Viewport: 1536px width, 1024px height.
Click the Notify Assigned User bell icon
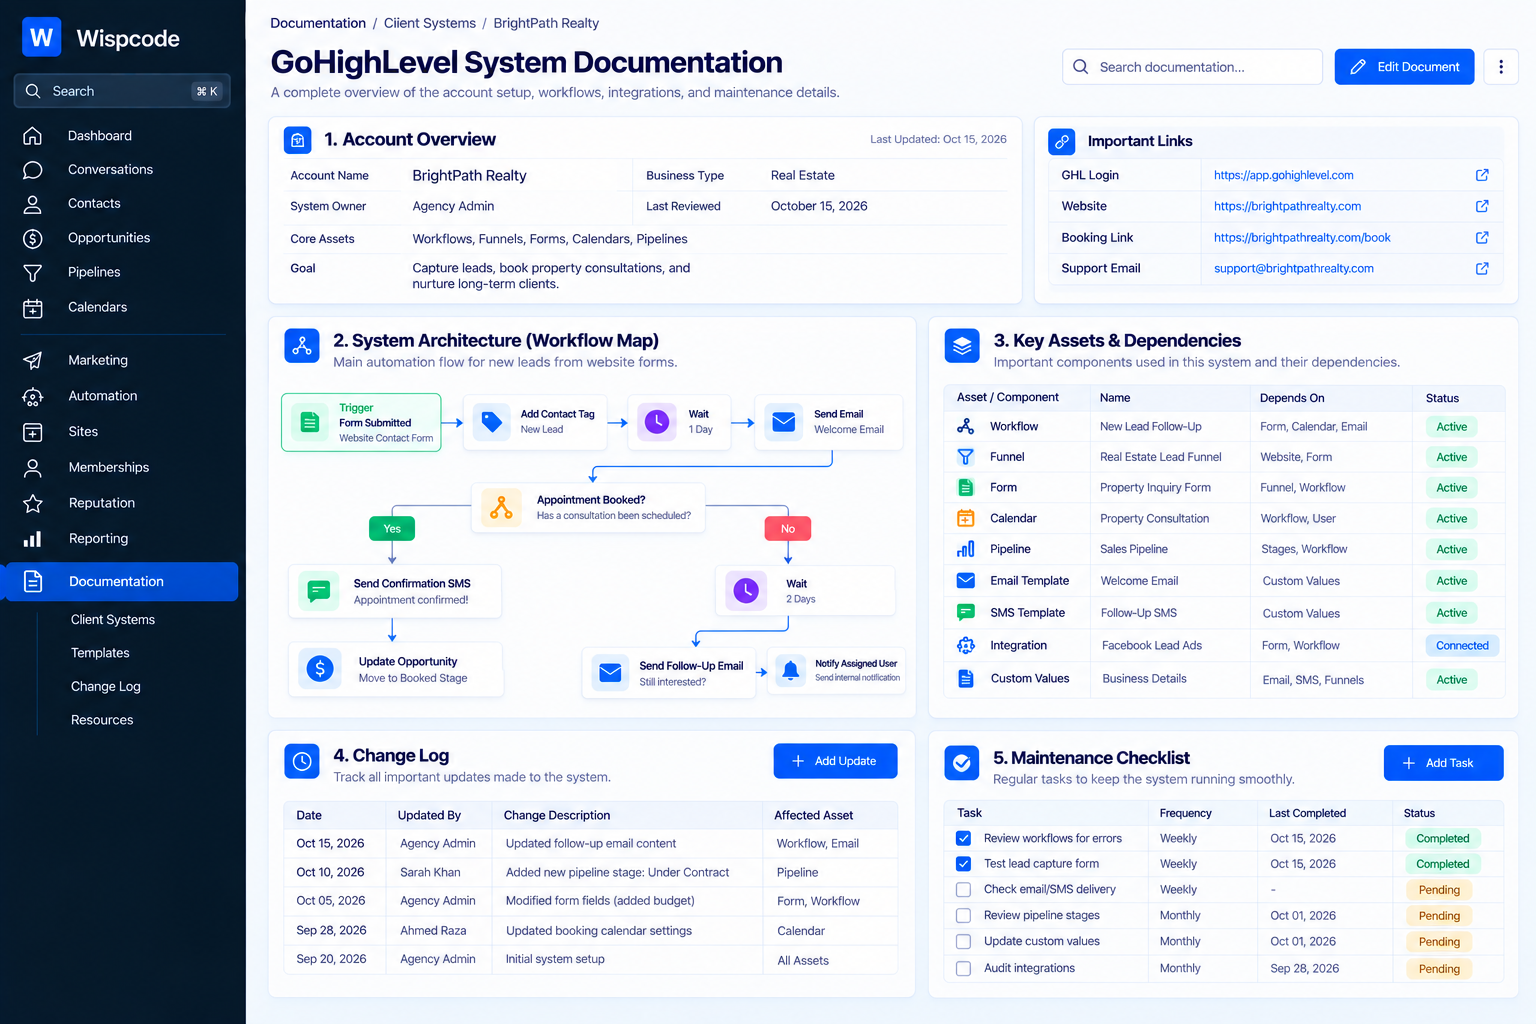pos(790,670)
